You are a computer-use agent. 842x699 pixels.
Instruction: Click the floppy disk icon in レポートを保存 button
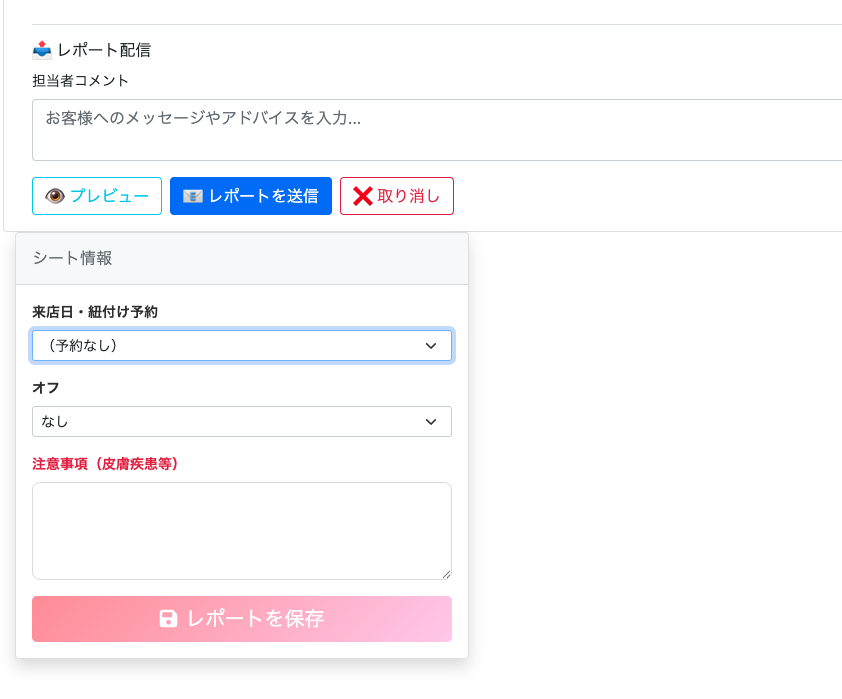coord(167,619)
